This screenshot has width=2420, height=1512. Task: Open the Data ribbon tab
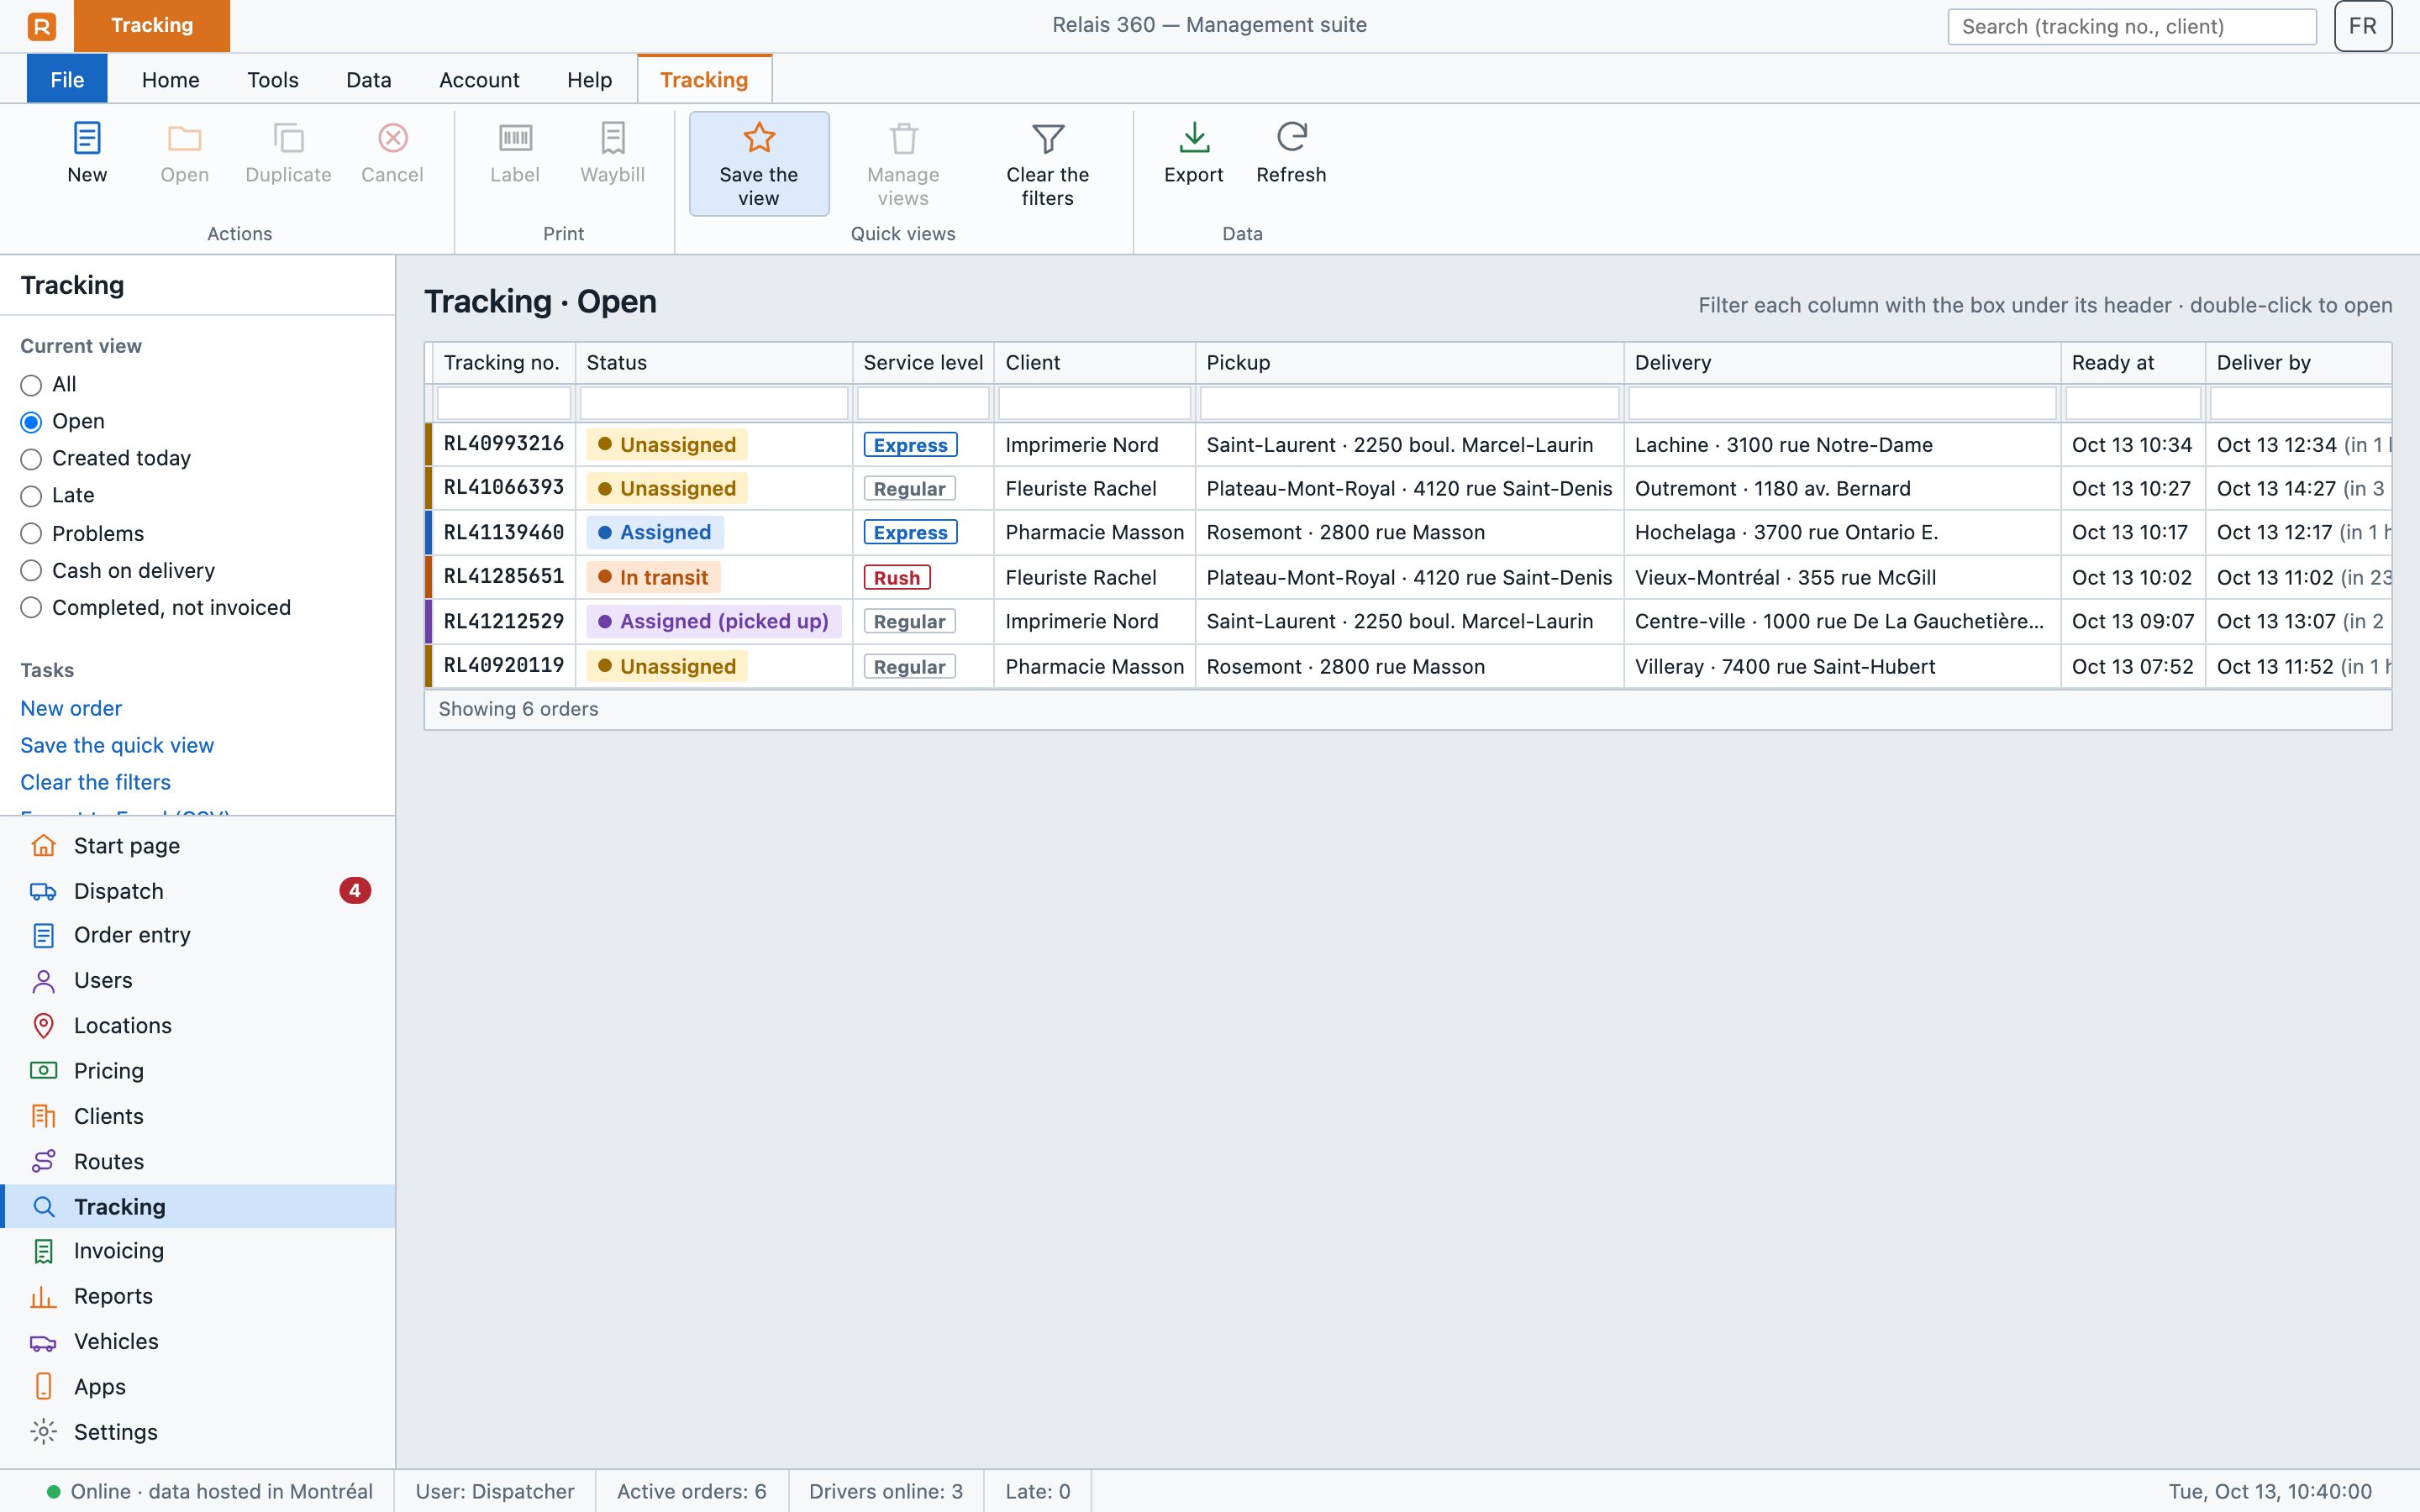368,80
